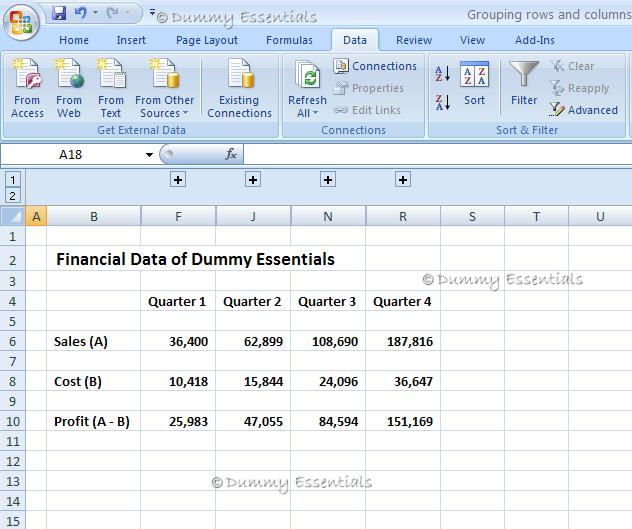Select the cell containing 24,096
The image size is (632, 529).
pyautogui.click(x=328, y=381)
